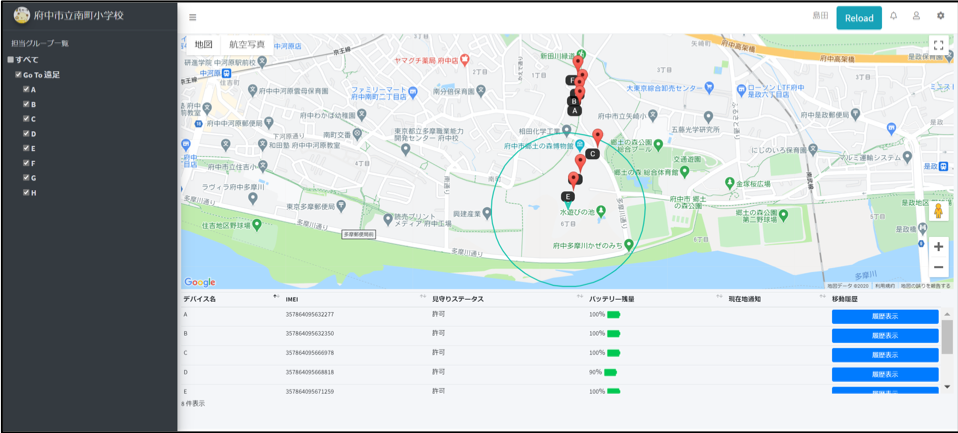Uncheck device H in the sidebar
This screenshot has width=958, height=433.
(x=26, y=192)
